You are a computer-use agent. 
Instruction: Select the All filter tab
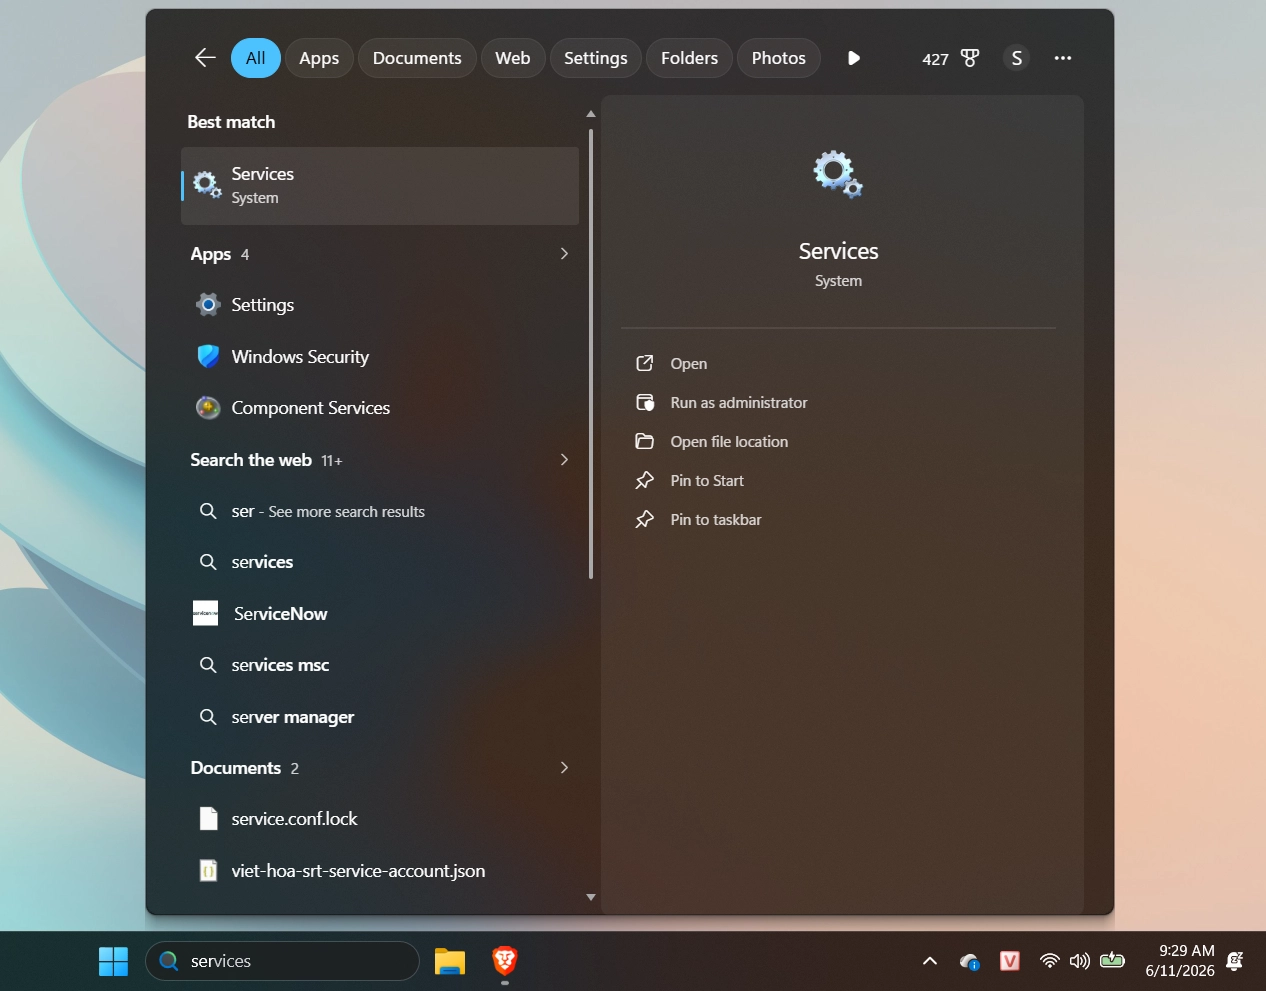point(256,58)
